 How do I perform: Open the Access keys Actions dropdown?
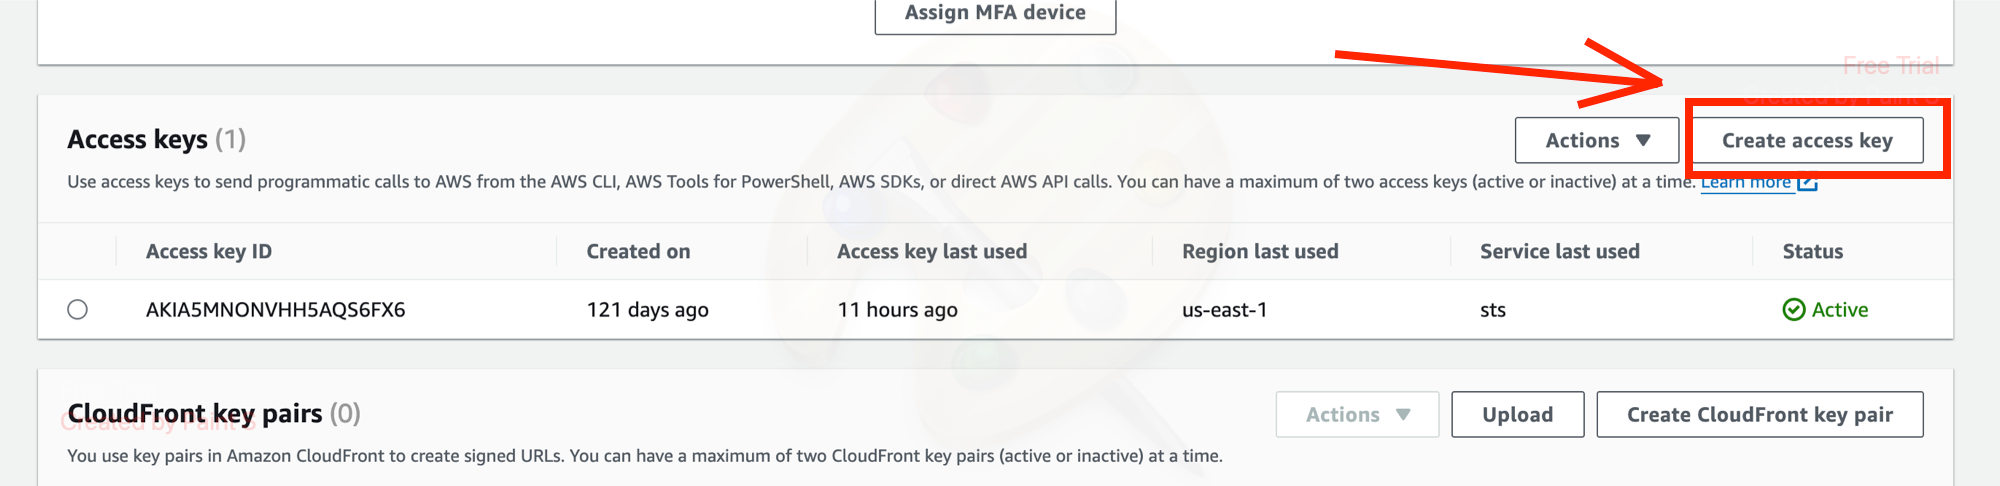(1597, 141)
